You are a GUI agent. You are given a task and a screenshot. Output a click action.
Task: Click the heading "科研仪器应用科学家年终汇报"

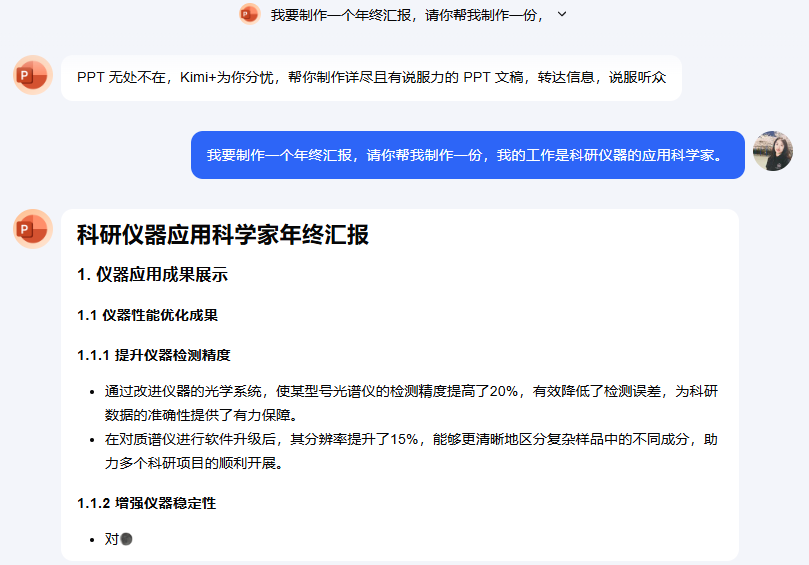pyautogui.click(x=223, y=235)
